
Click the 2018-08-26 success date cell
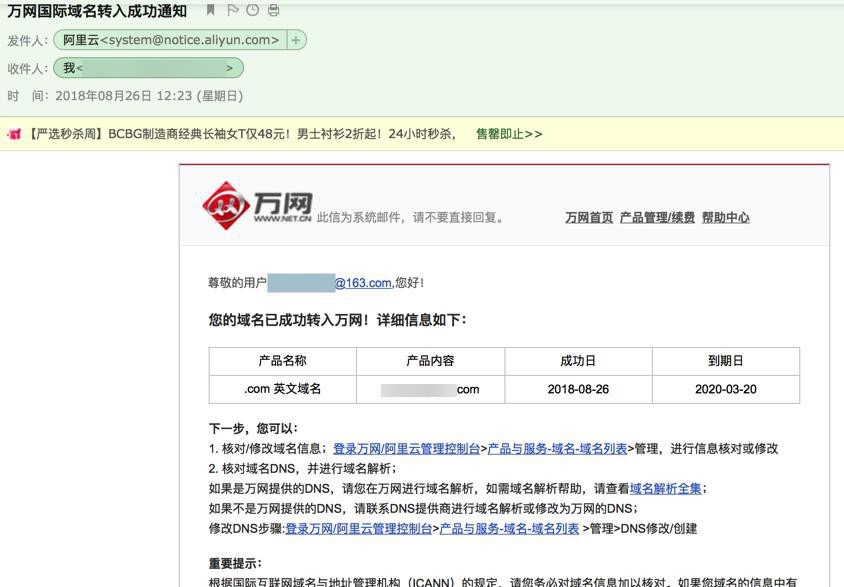pos(578,389)
